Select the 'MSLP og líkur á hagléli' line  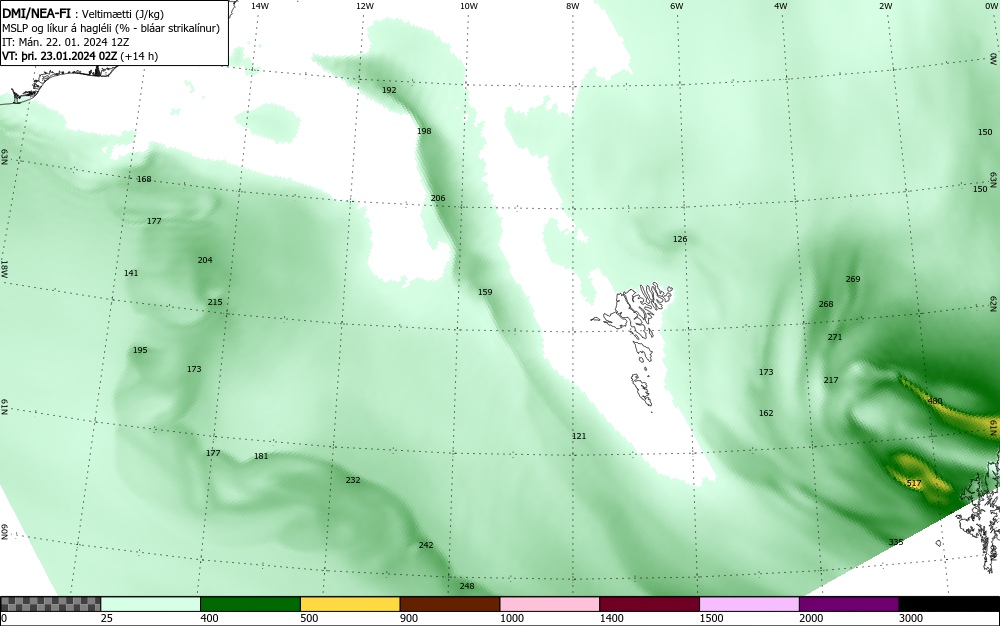point(111,28)
